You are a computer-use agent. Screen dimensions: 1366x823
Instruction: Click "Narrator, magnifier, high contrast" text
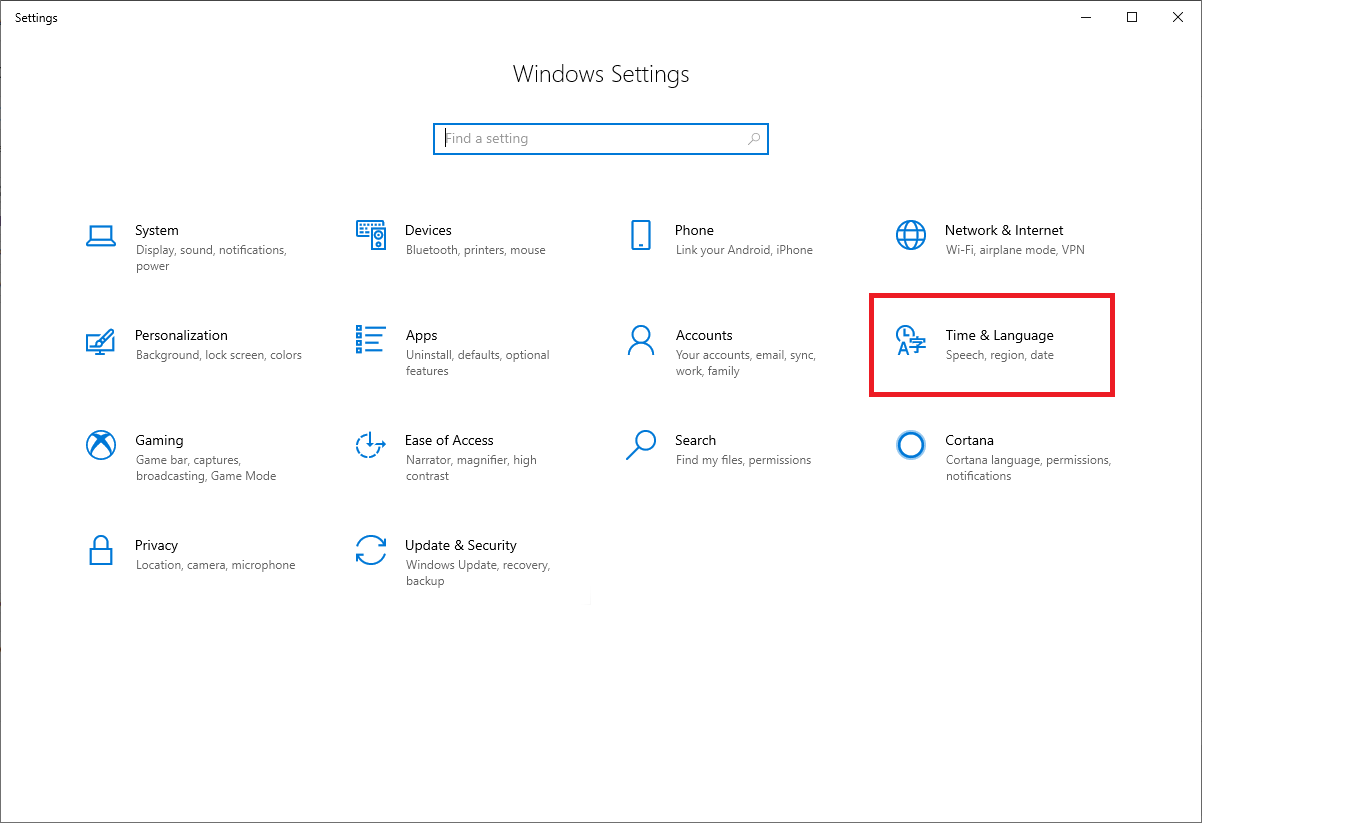click(x=471, y=468)
